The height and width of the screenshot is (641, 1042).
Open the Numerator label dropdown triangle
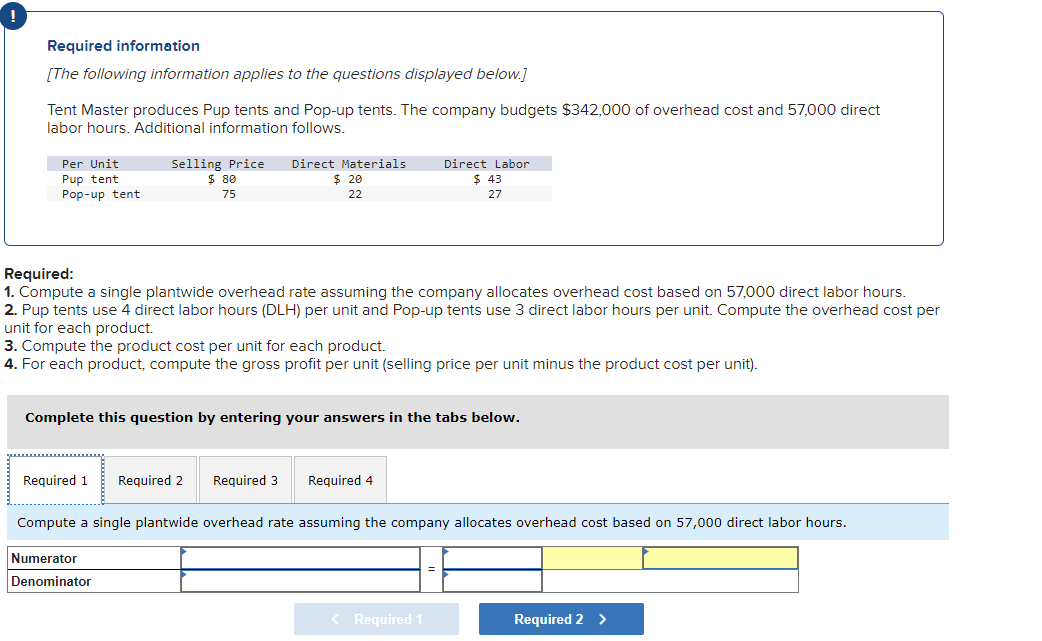(184, 550)
